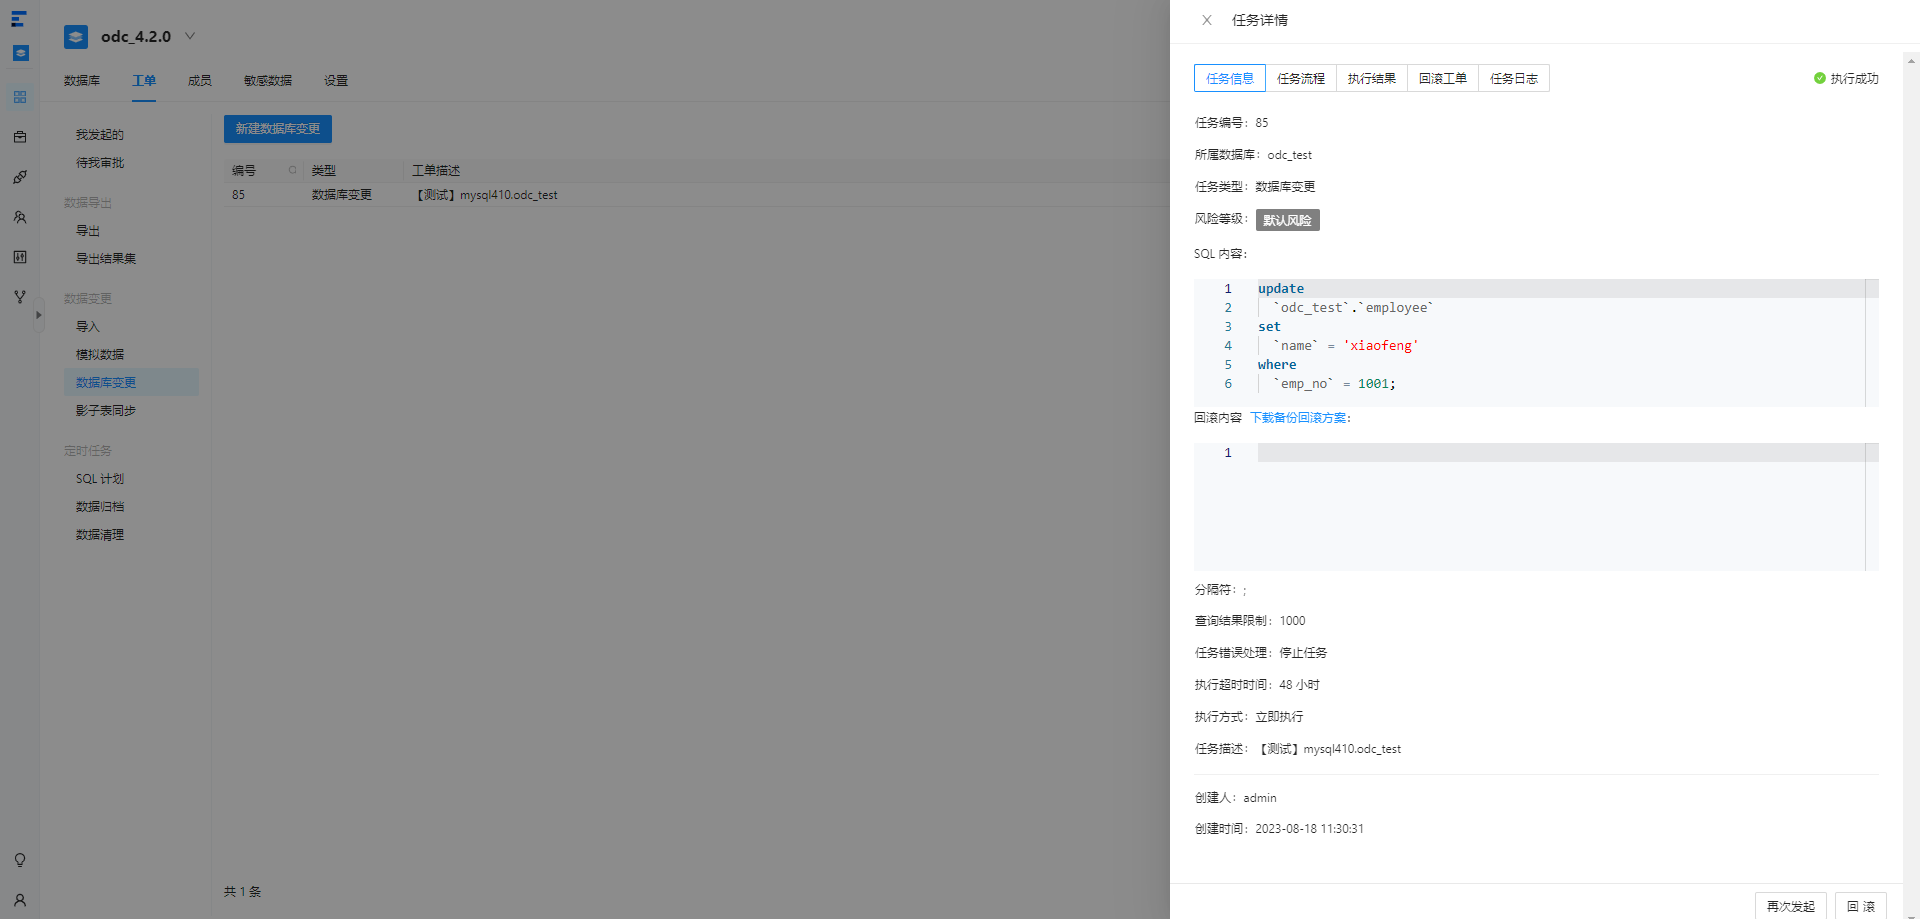
Task: Open the branch-shaped icon in sidebar
Action: (20, 297)
